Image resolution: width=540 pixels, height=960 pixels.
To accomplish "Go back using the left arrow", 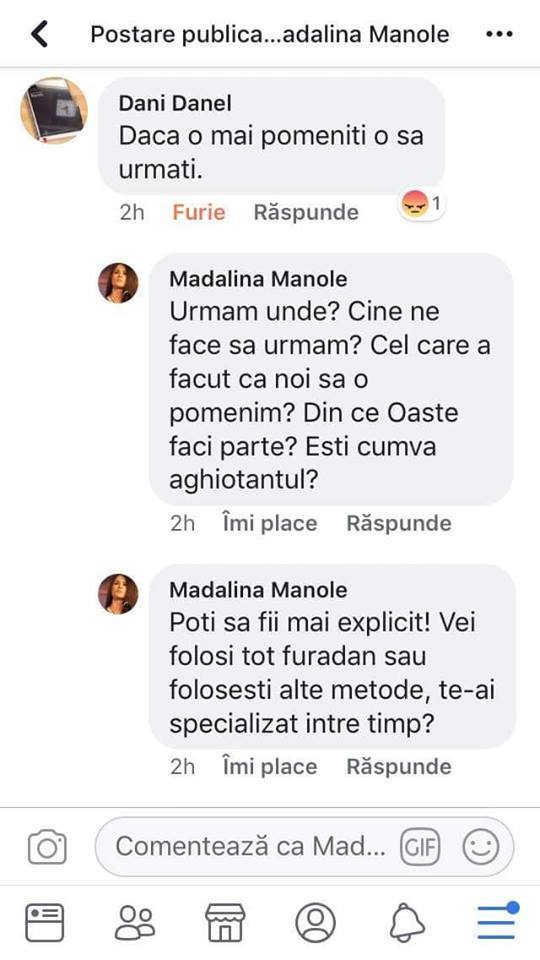I will click(40, 34).
